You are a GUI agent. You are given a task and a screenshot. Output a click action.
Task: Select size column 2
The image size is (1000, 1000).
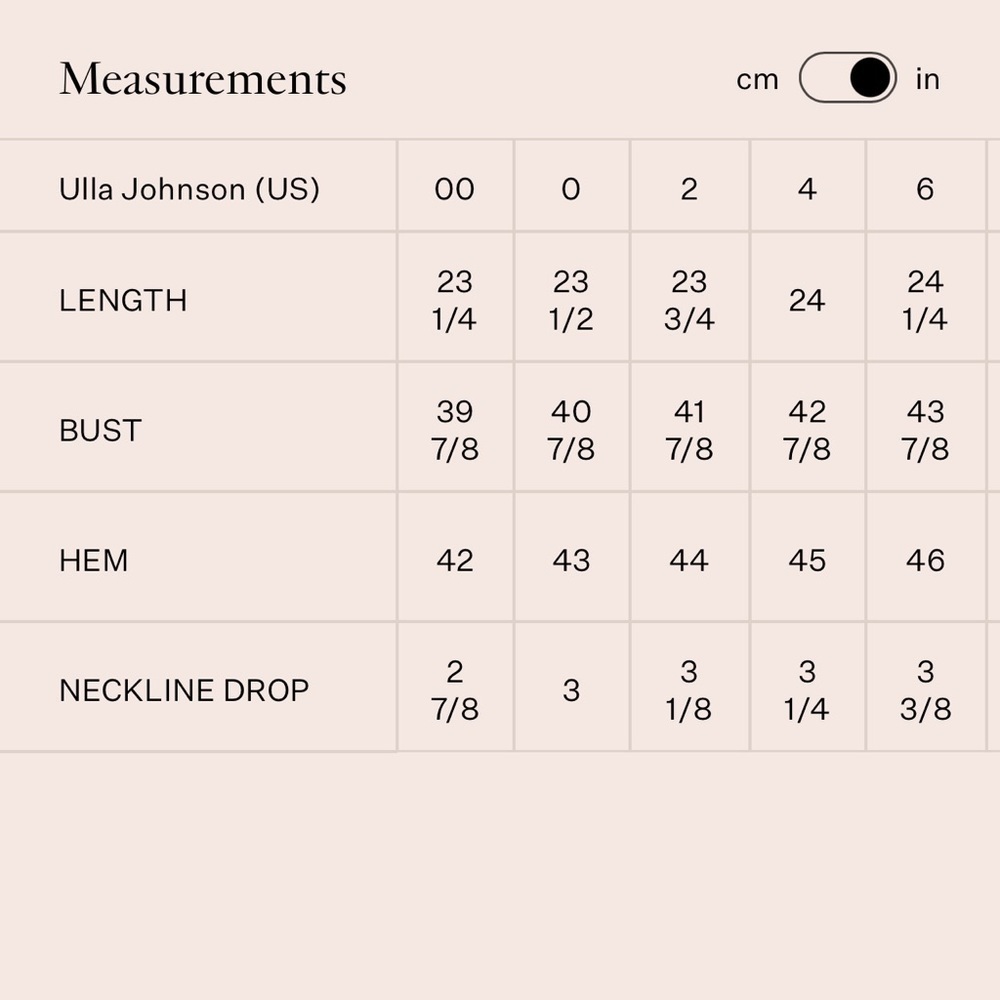tap(689, 188)
